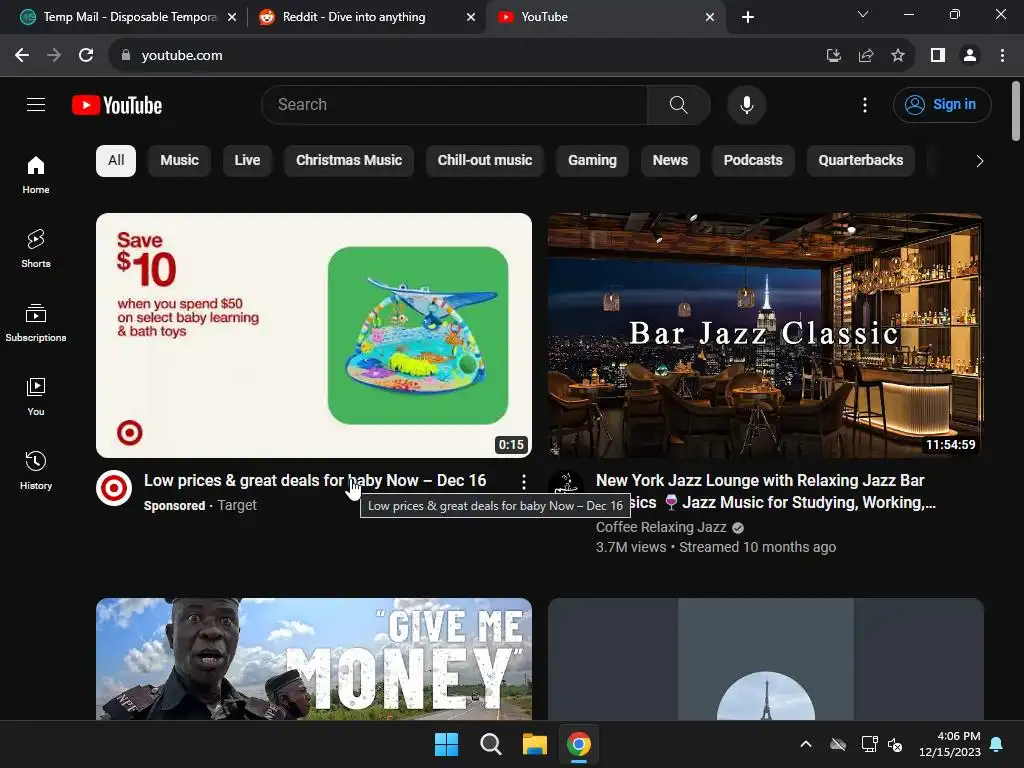Image resolution: width=1024 pixels, height=768 pixels.
Task: Close the Reddit tab
Action: [471, 17]
